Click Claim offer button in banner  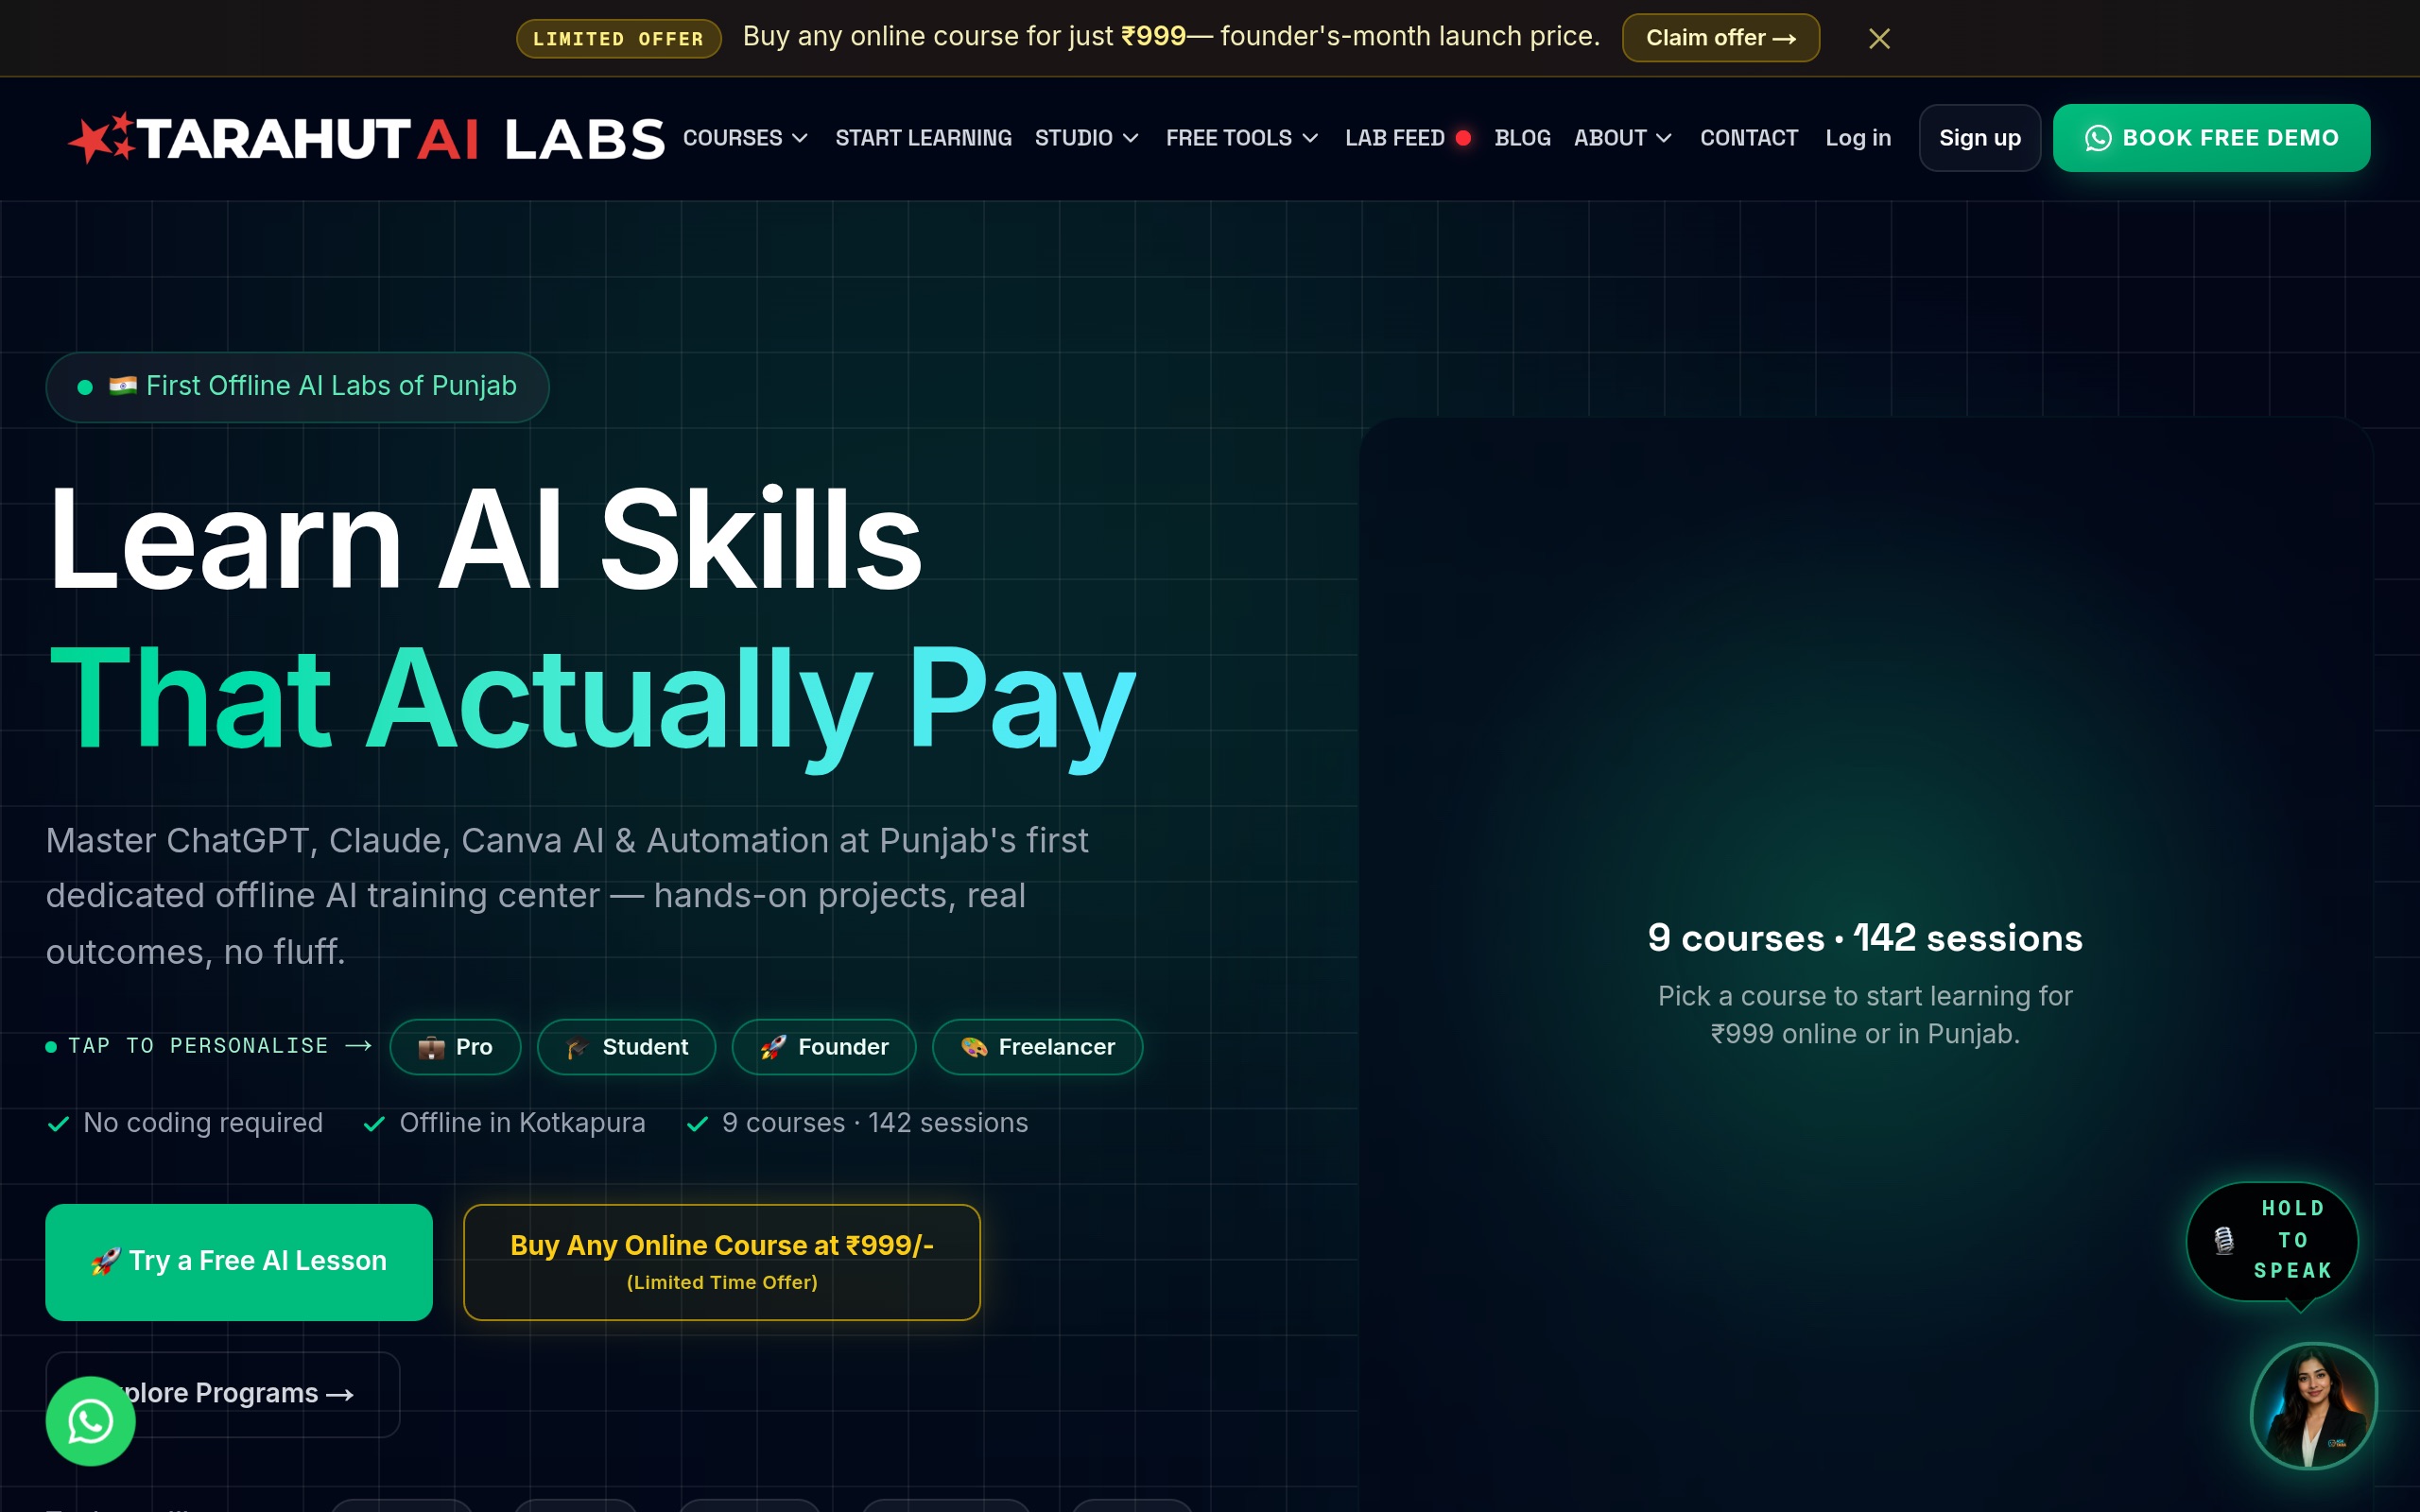1720,38
